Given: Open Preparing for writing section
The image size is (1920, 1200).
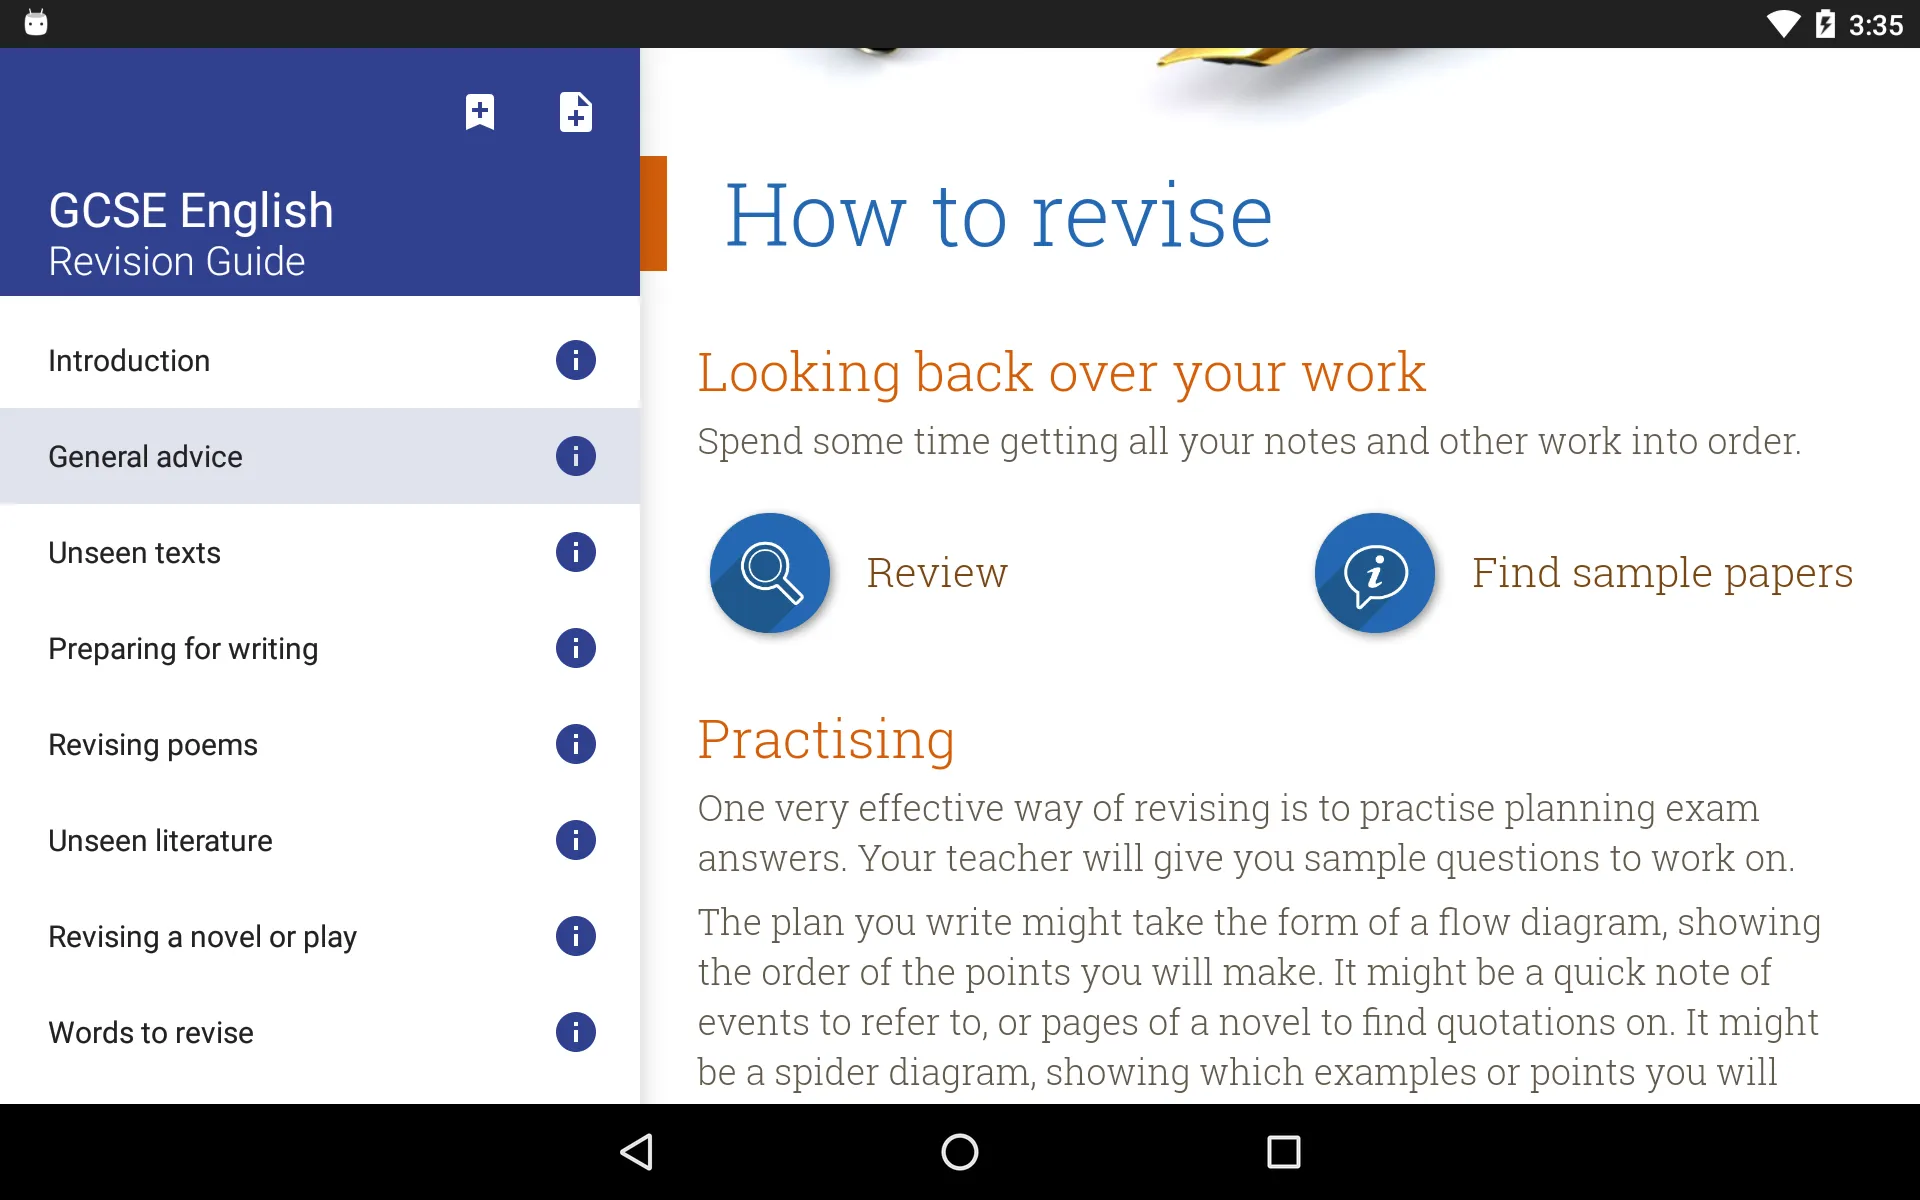Looking at the screenshot, I should [182, 648].
